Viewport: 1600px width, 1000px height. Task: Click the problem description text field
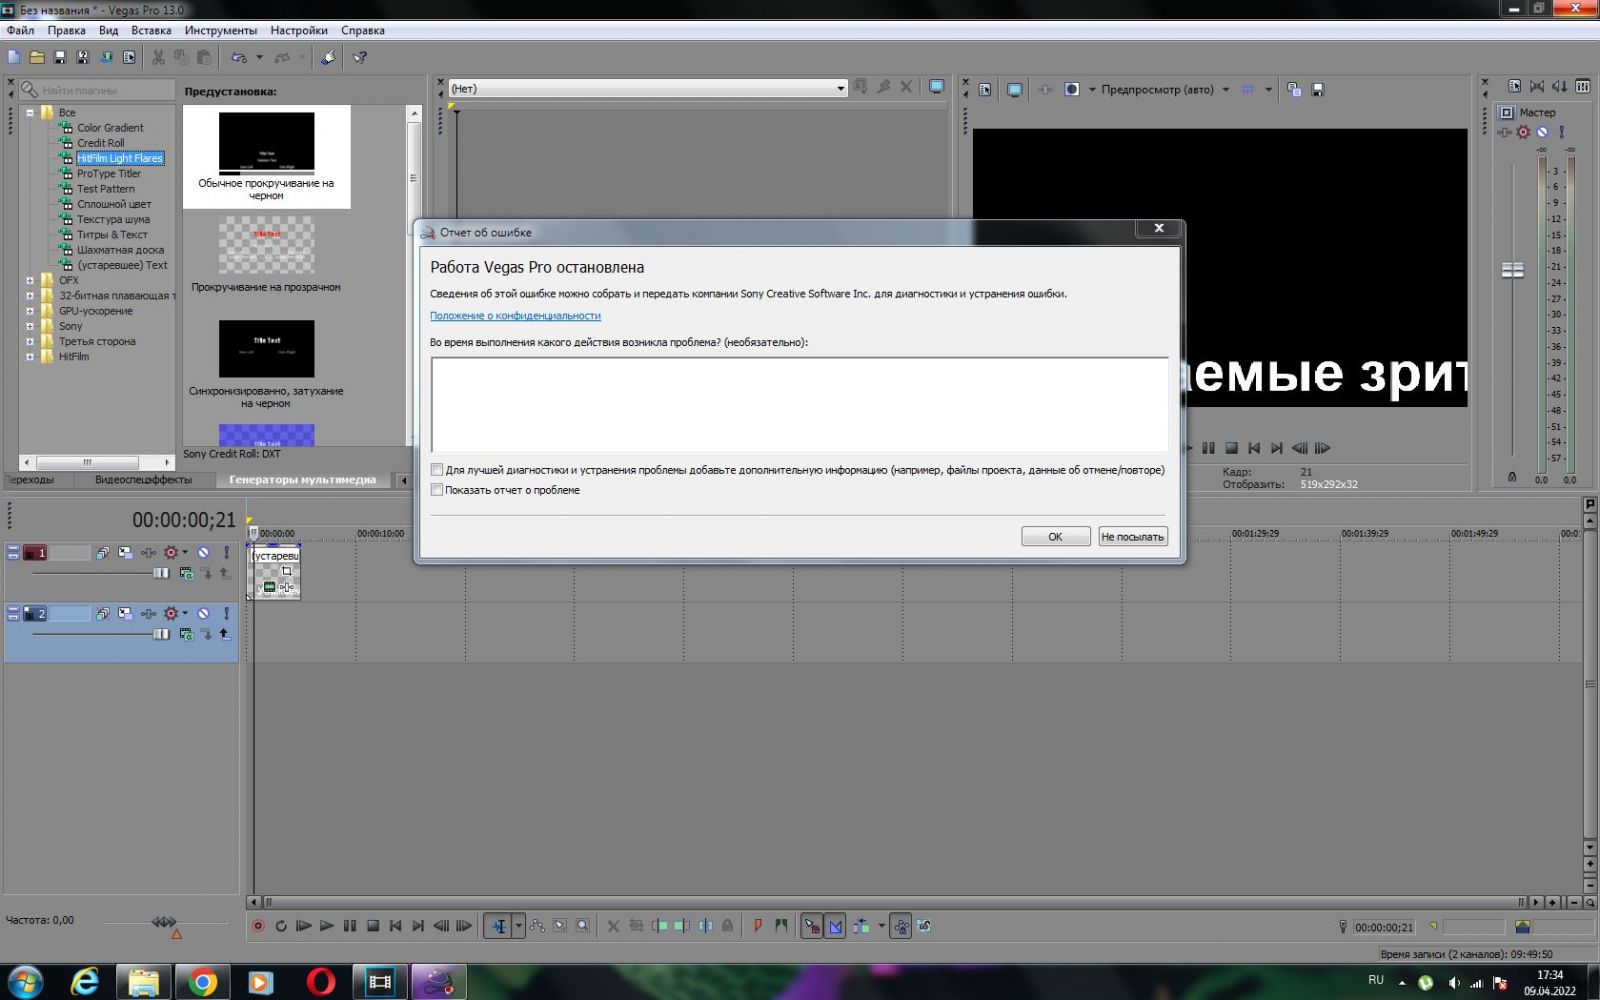799,404
